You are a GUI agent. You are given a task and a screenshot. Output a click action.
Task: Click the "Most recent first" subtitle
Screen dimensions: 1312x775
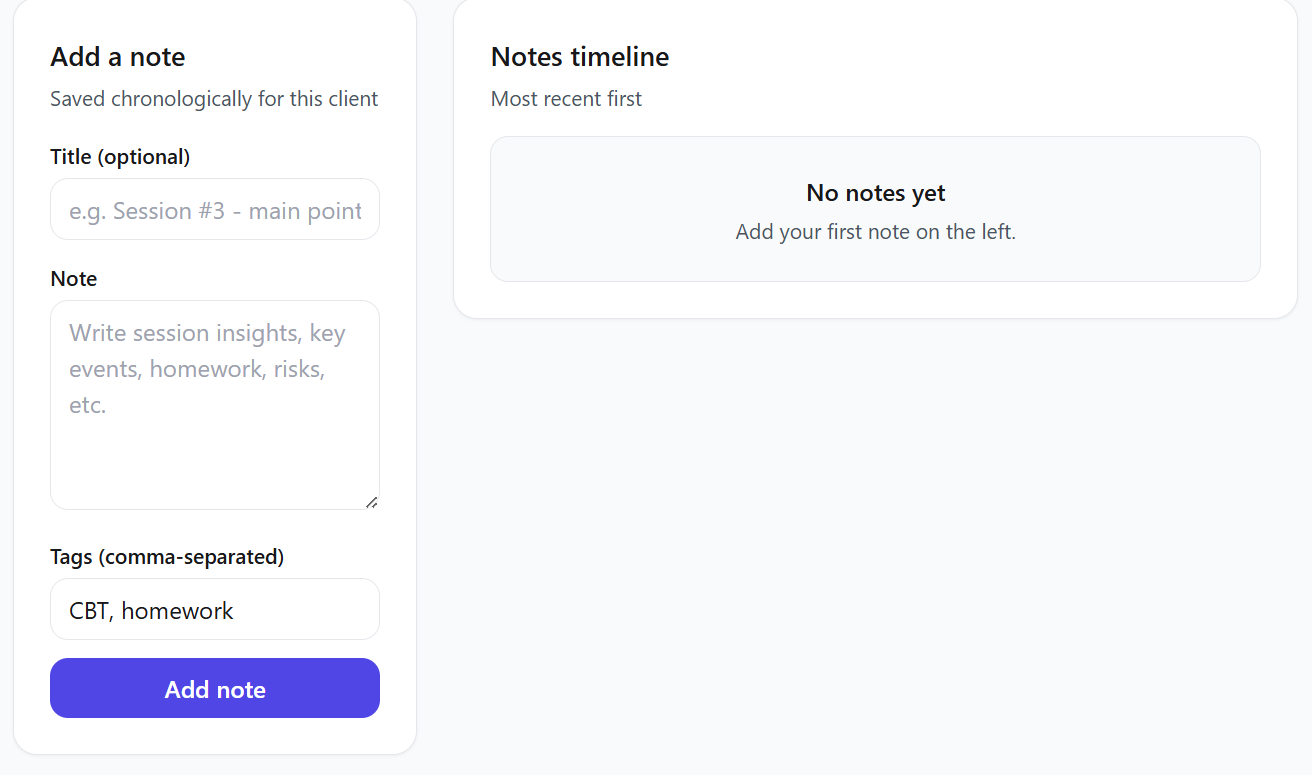pos(566,99)
